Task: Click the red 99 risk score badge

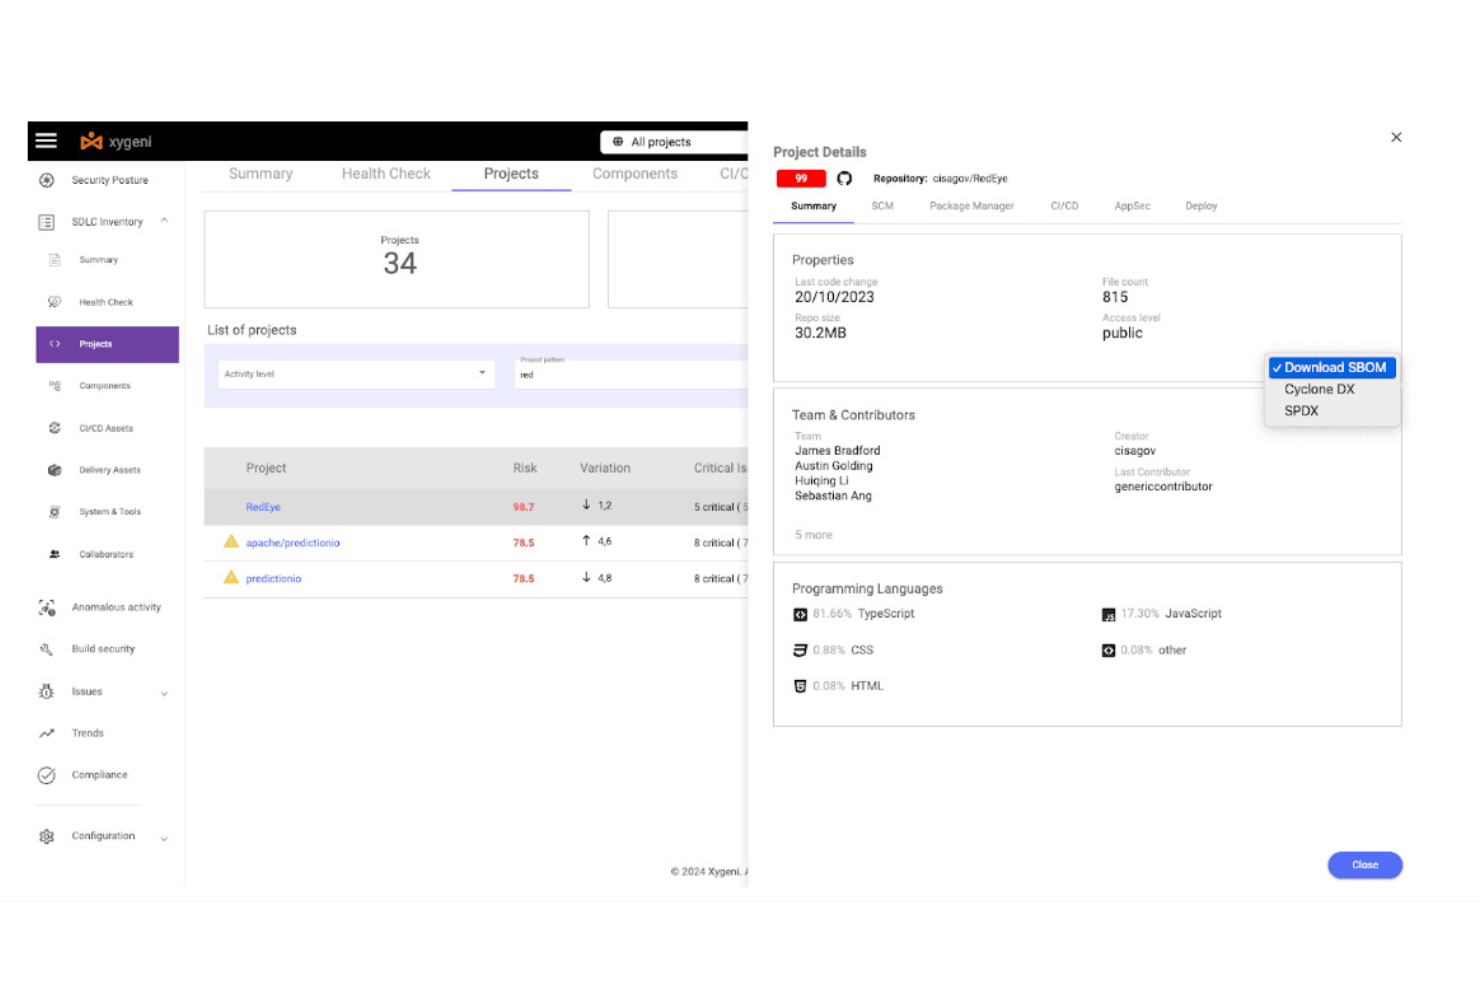Action: pos(801,178)
